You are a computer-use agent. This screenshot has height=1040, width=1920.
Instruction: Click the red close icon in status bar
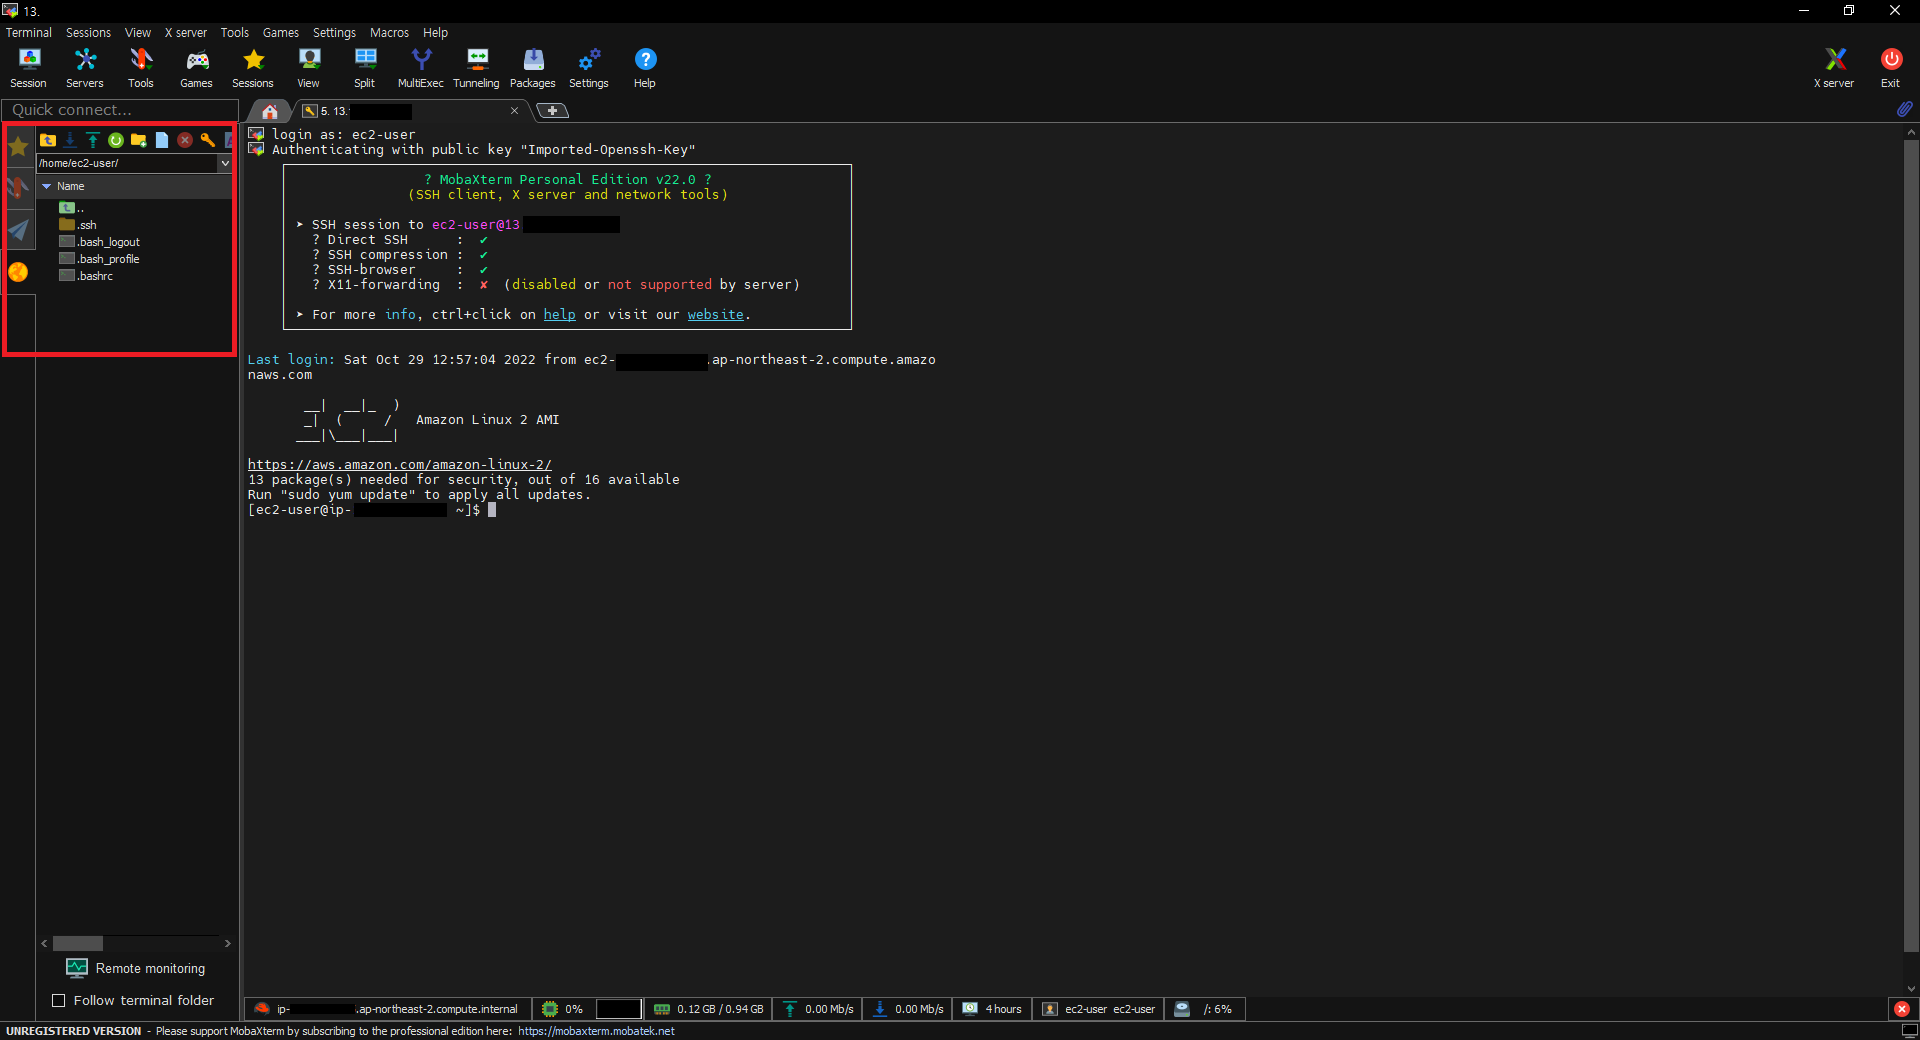[1902, 1009]
